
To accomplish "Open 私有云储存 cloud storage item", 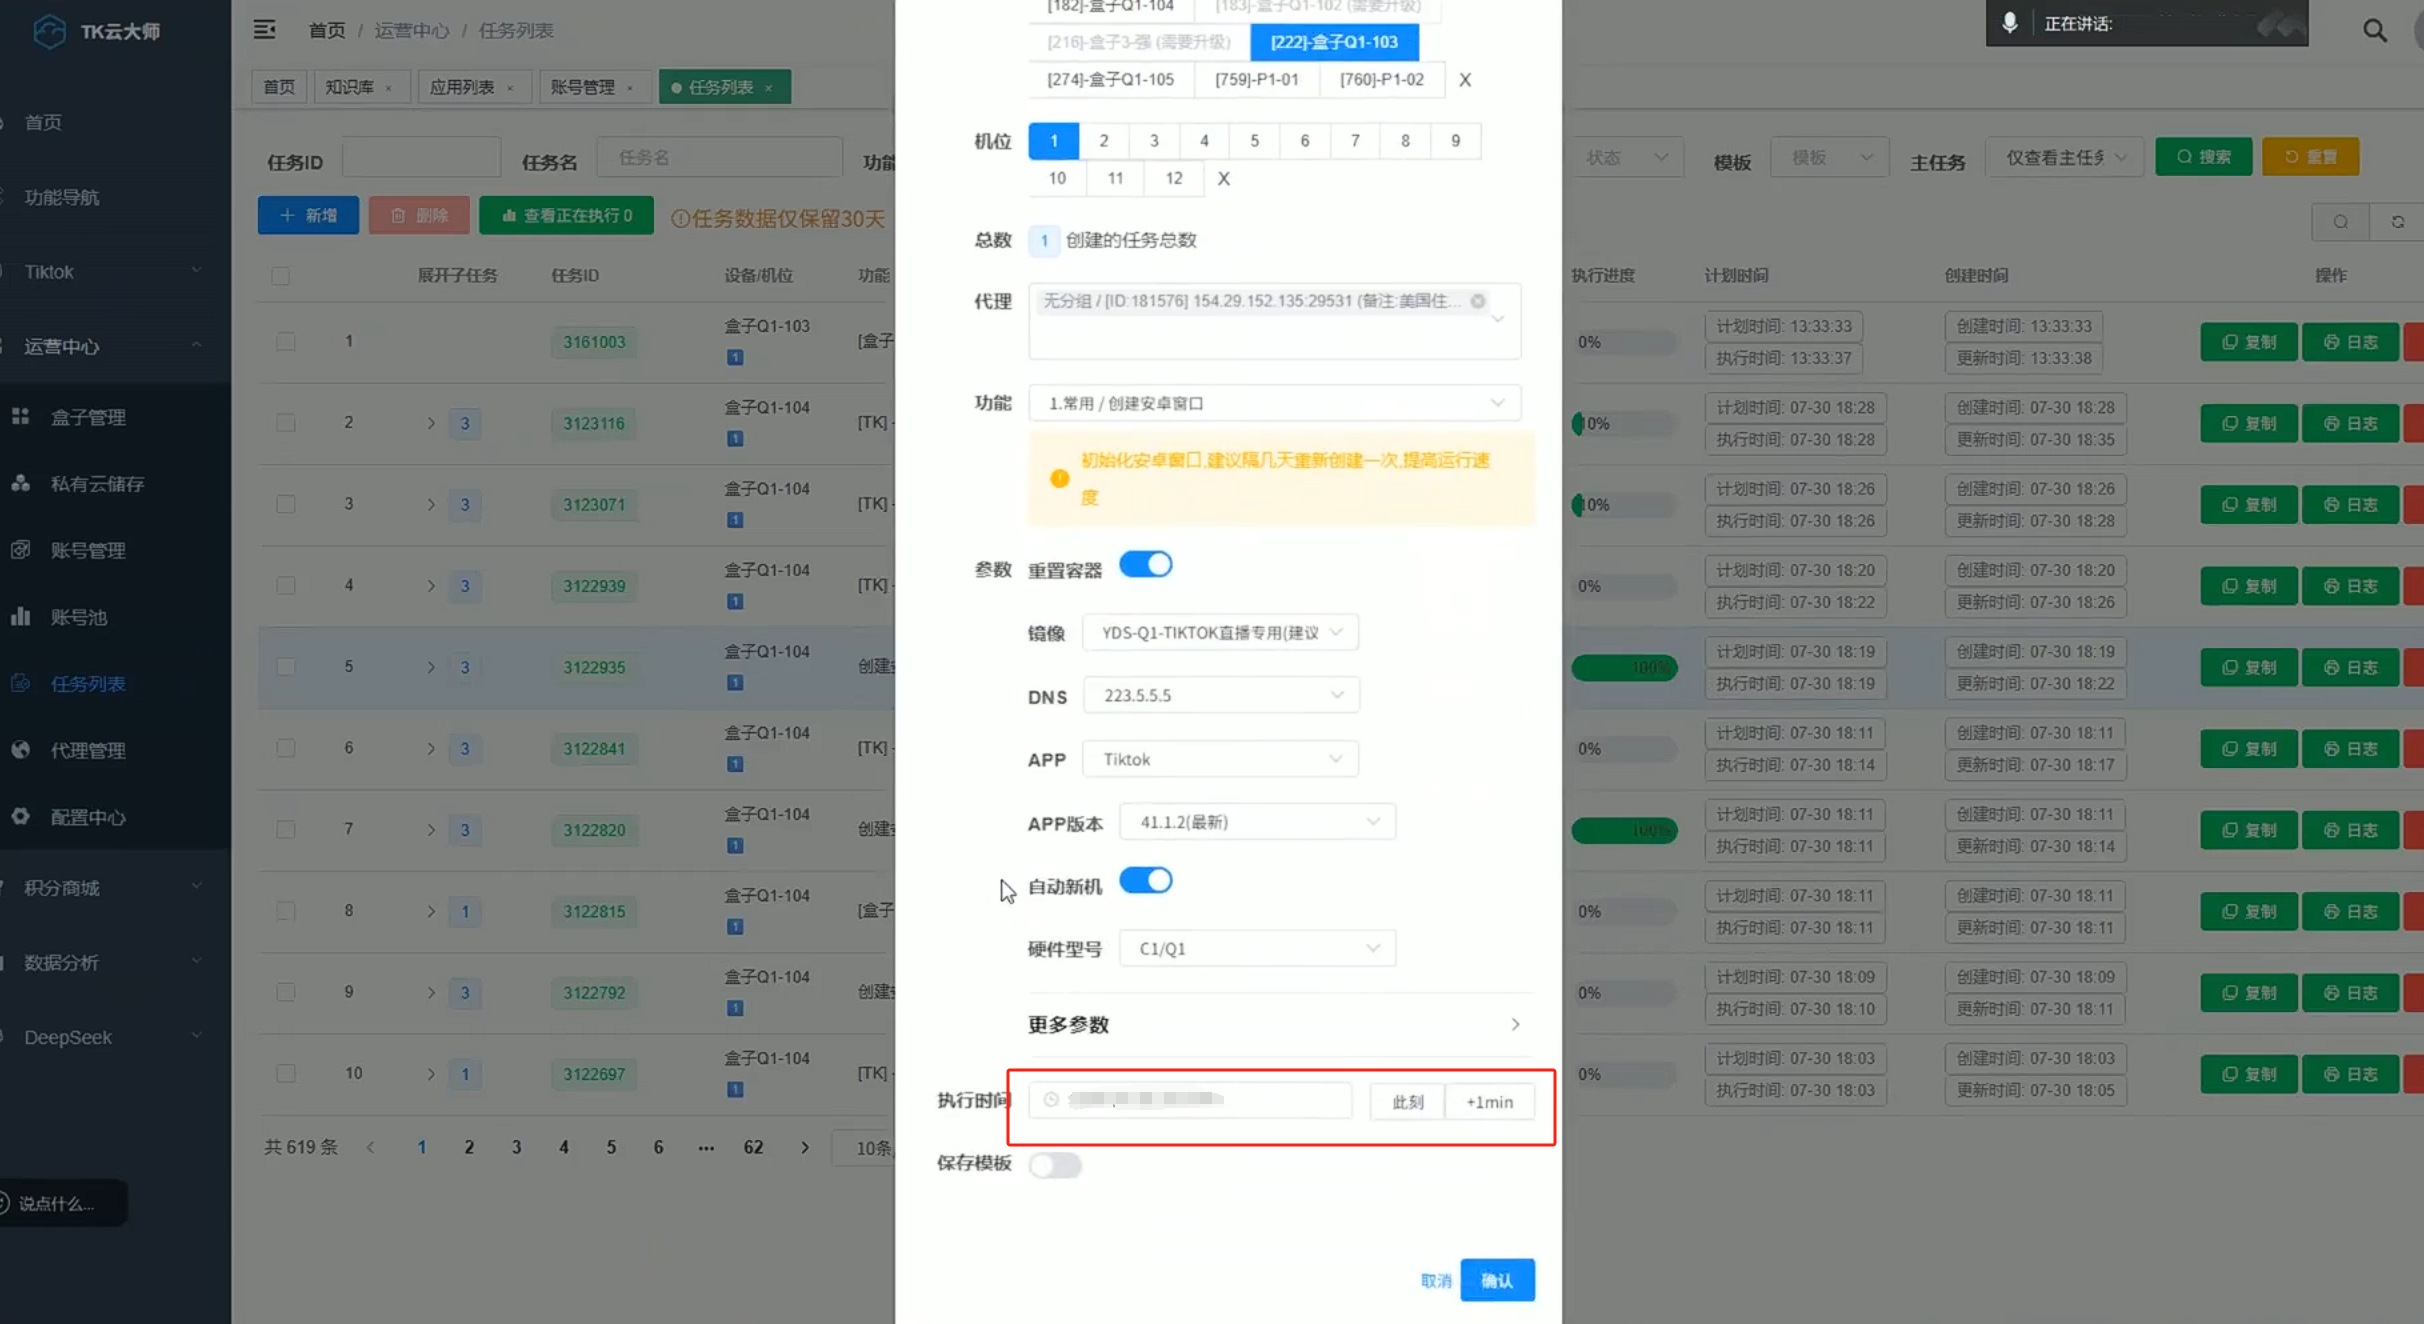I will click(97, 484).
